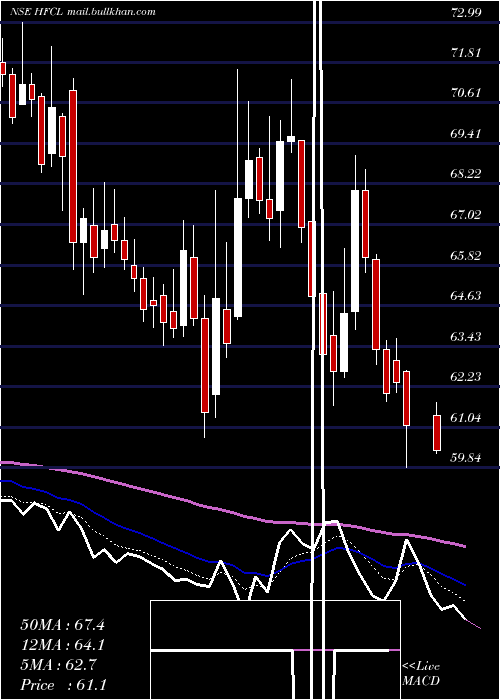This screenshot has width=500, height=700.
Task: Select the last red candlestick near 61.04
Action: 437,432
